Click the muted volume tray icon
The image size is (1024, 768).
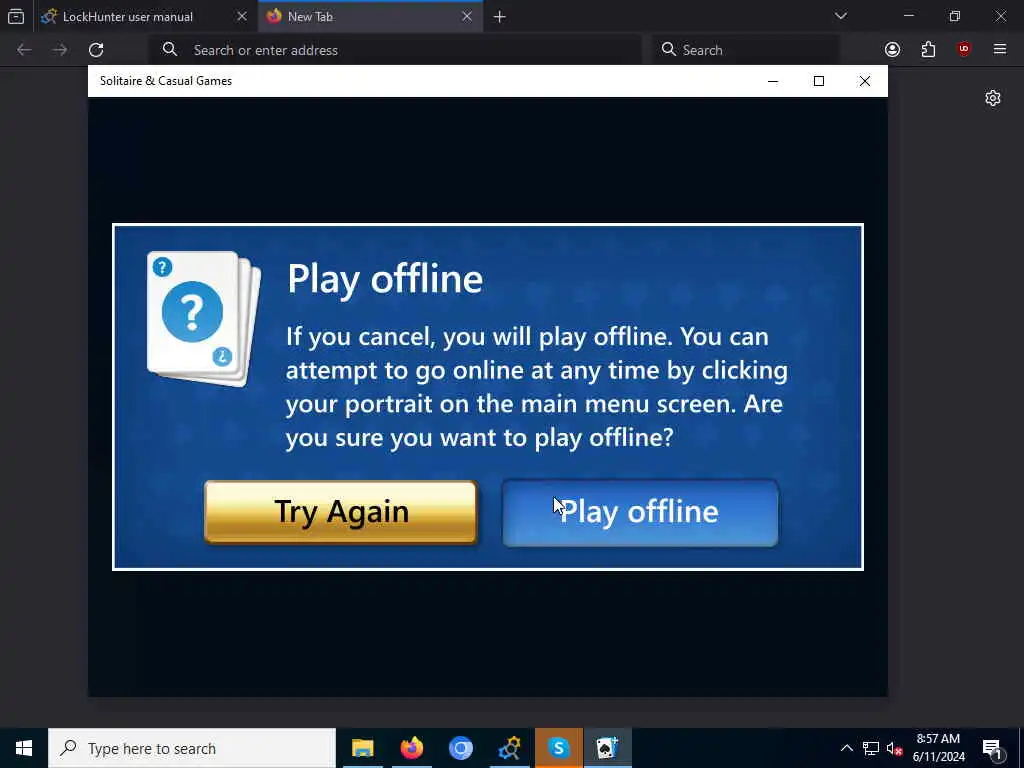click(x=894, y=748)
